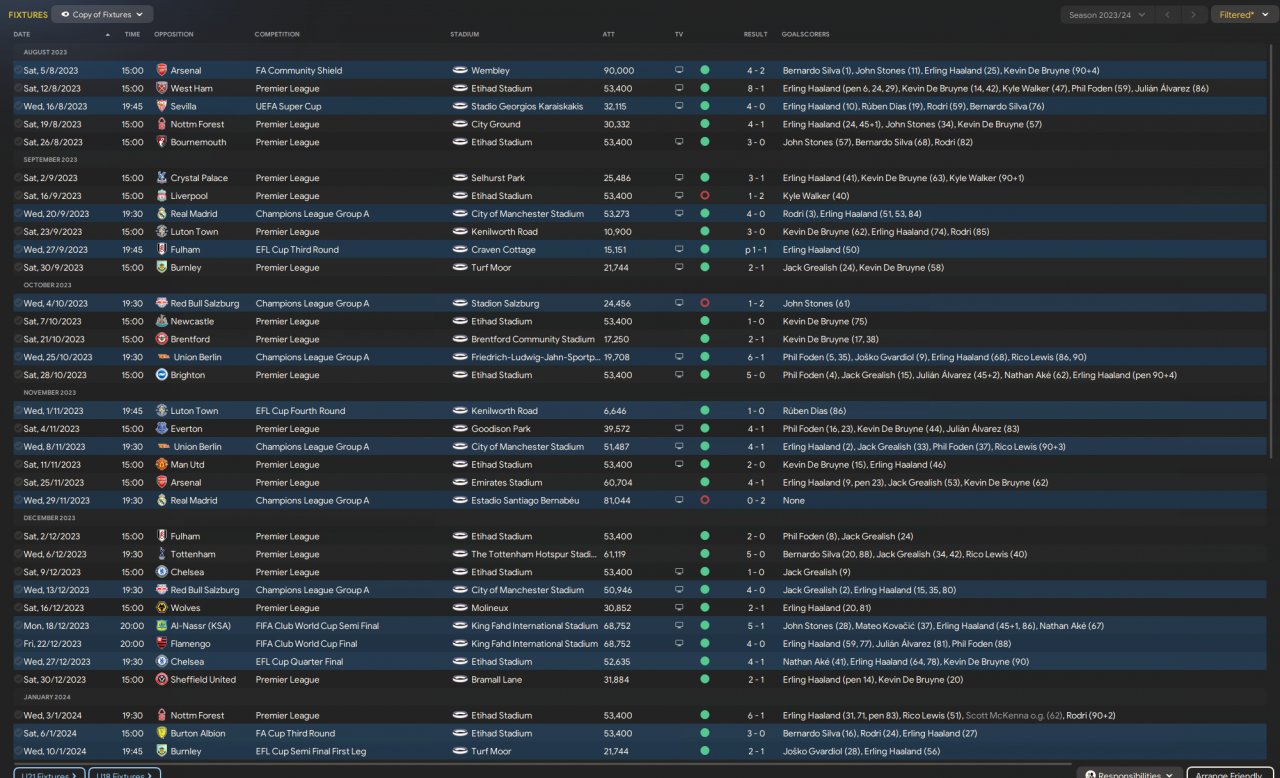Click the stadium icon beside Molineux
Screen dimensions: 1280x778
pos(460,608)
